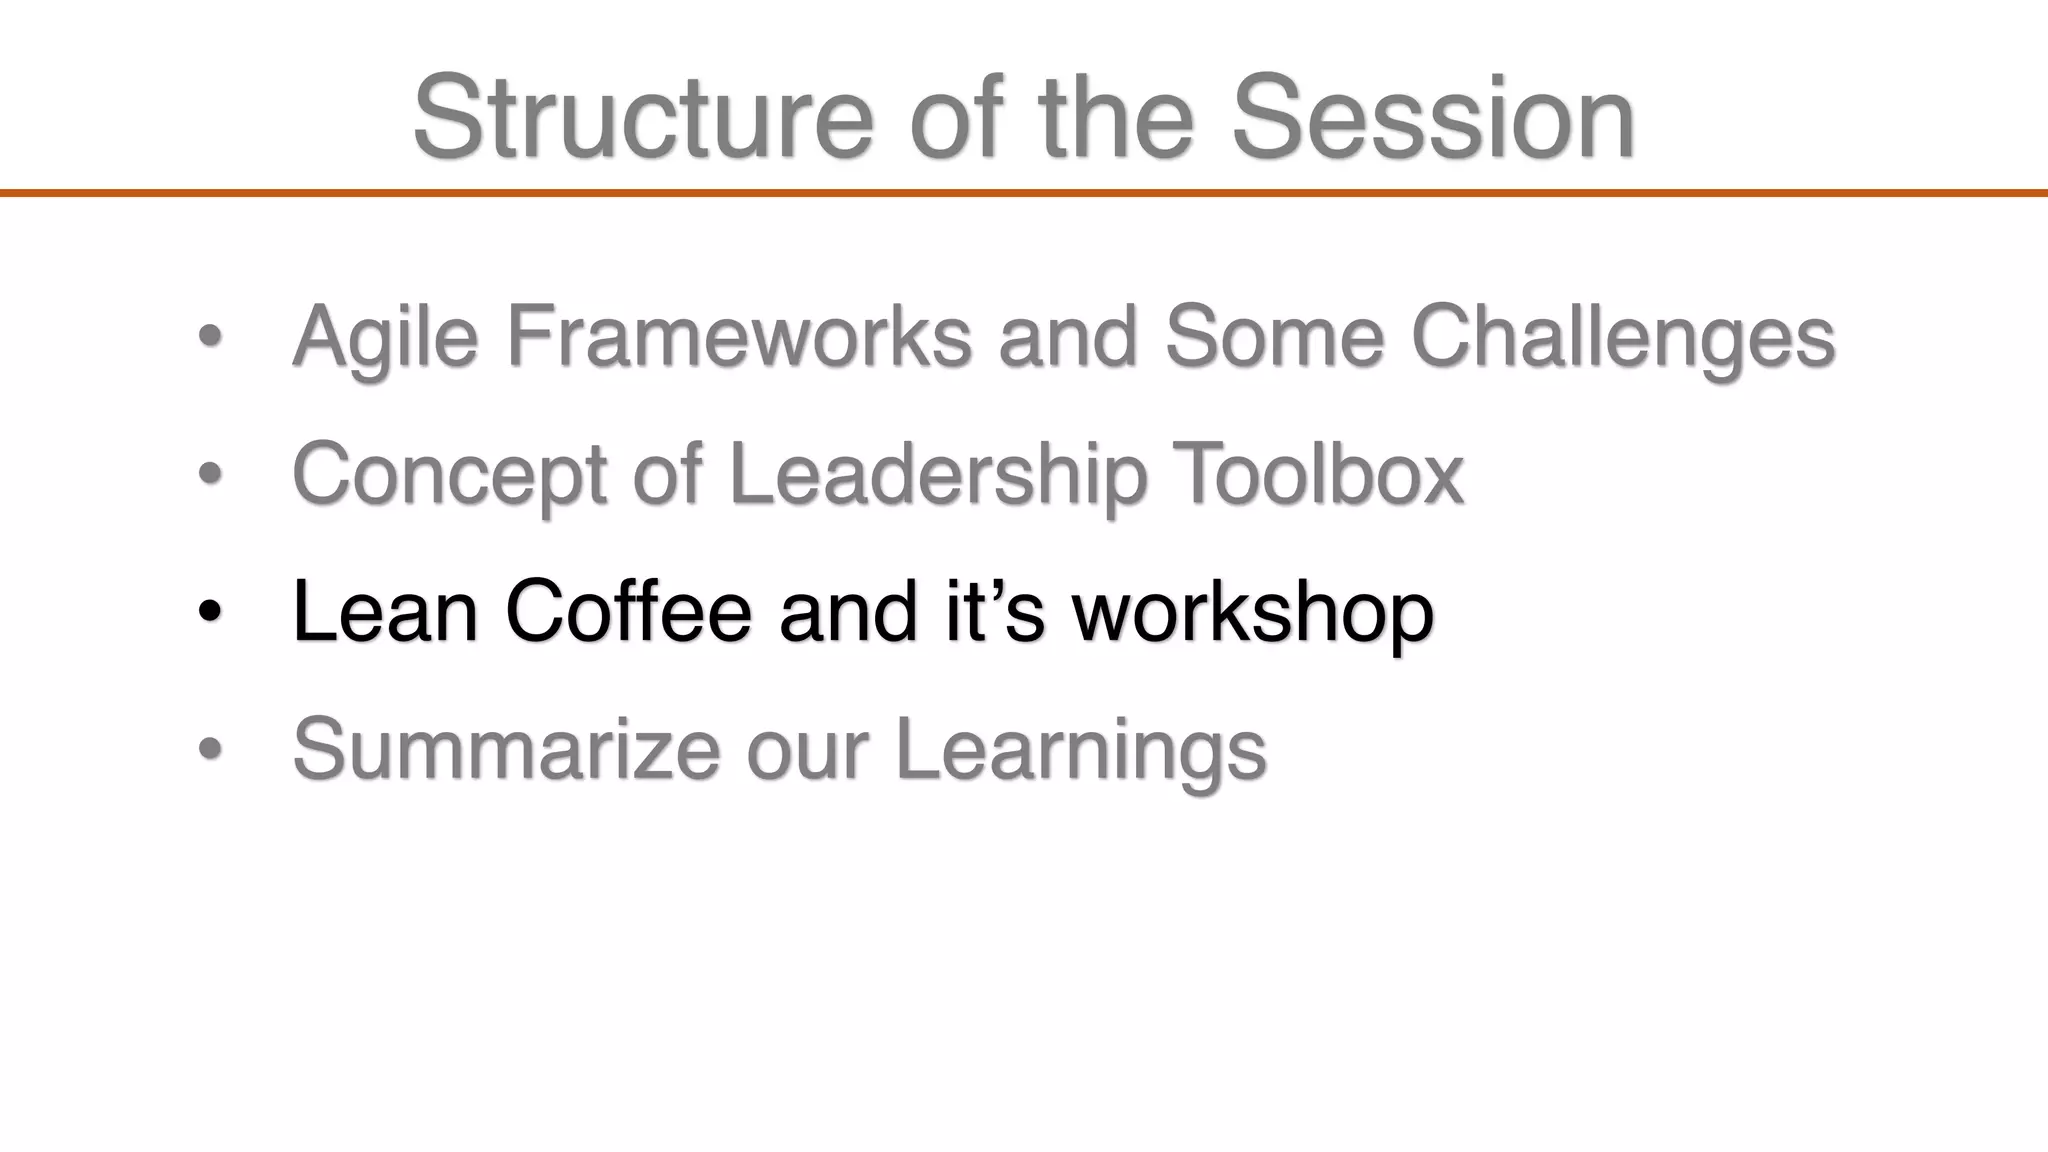Select the highlighted 'Lean Coffee and it's workshop' text
This screenshot has width=2048, height=1152.
[863, 612]
